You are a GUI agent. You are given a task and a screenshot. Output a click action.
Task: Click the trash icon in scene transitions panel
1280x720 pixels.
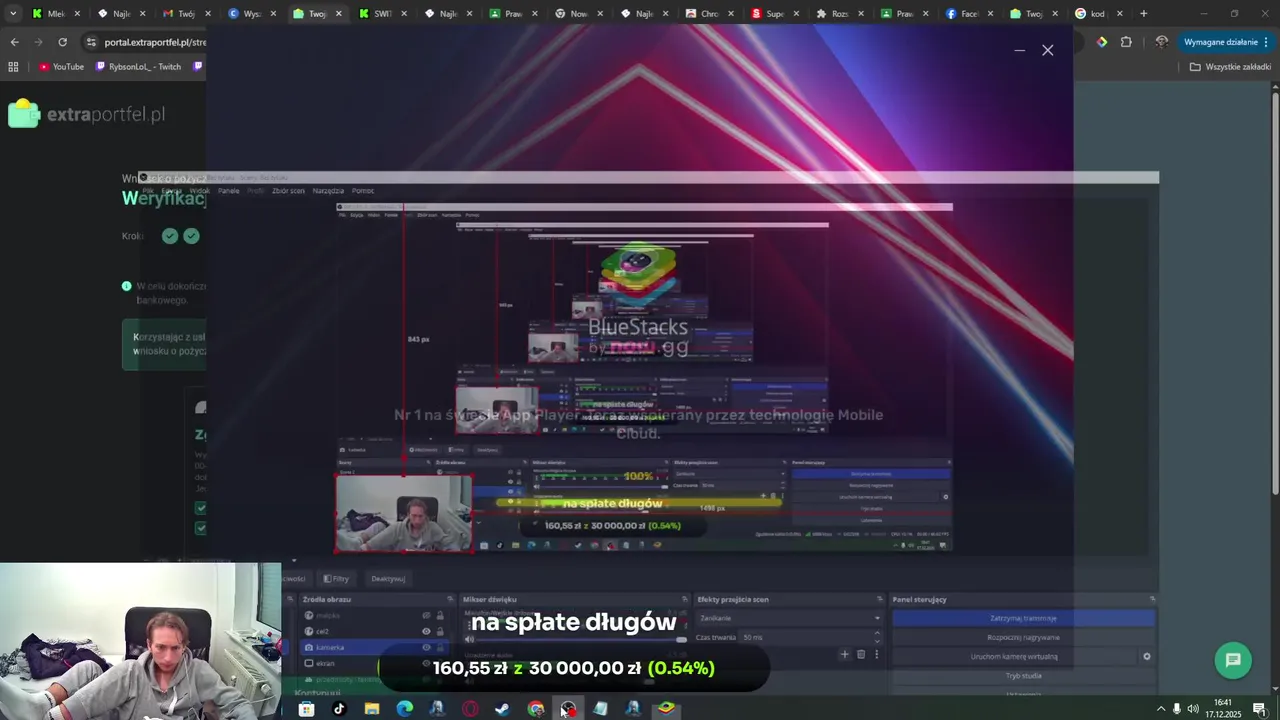861,655
